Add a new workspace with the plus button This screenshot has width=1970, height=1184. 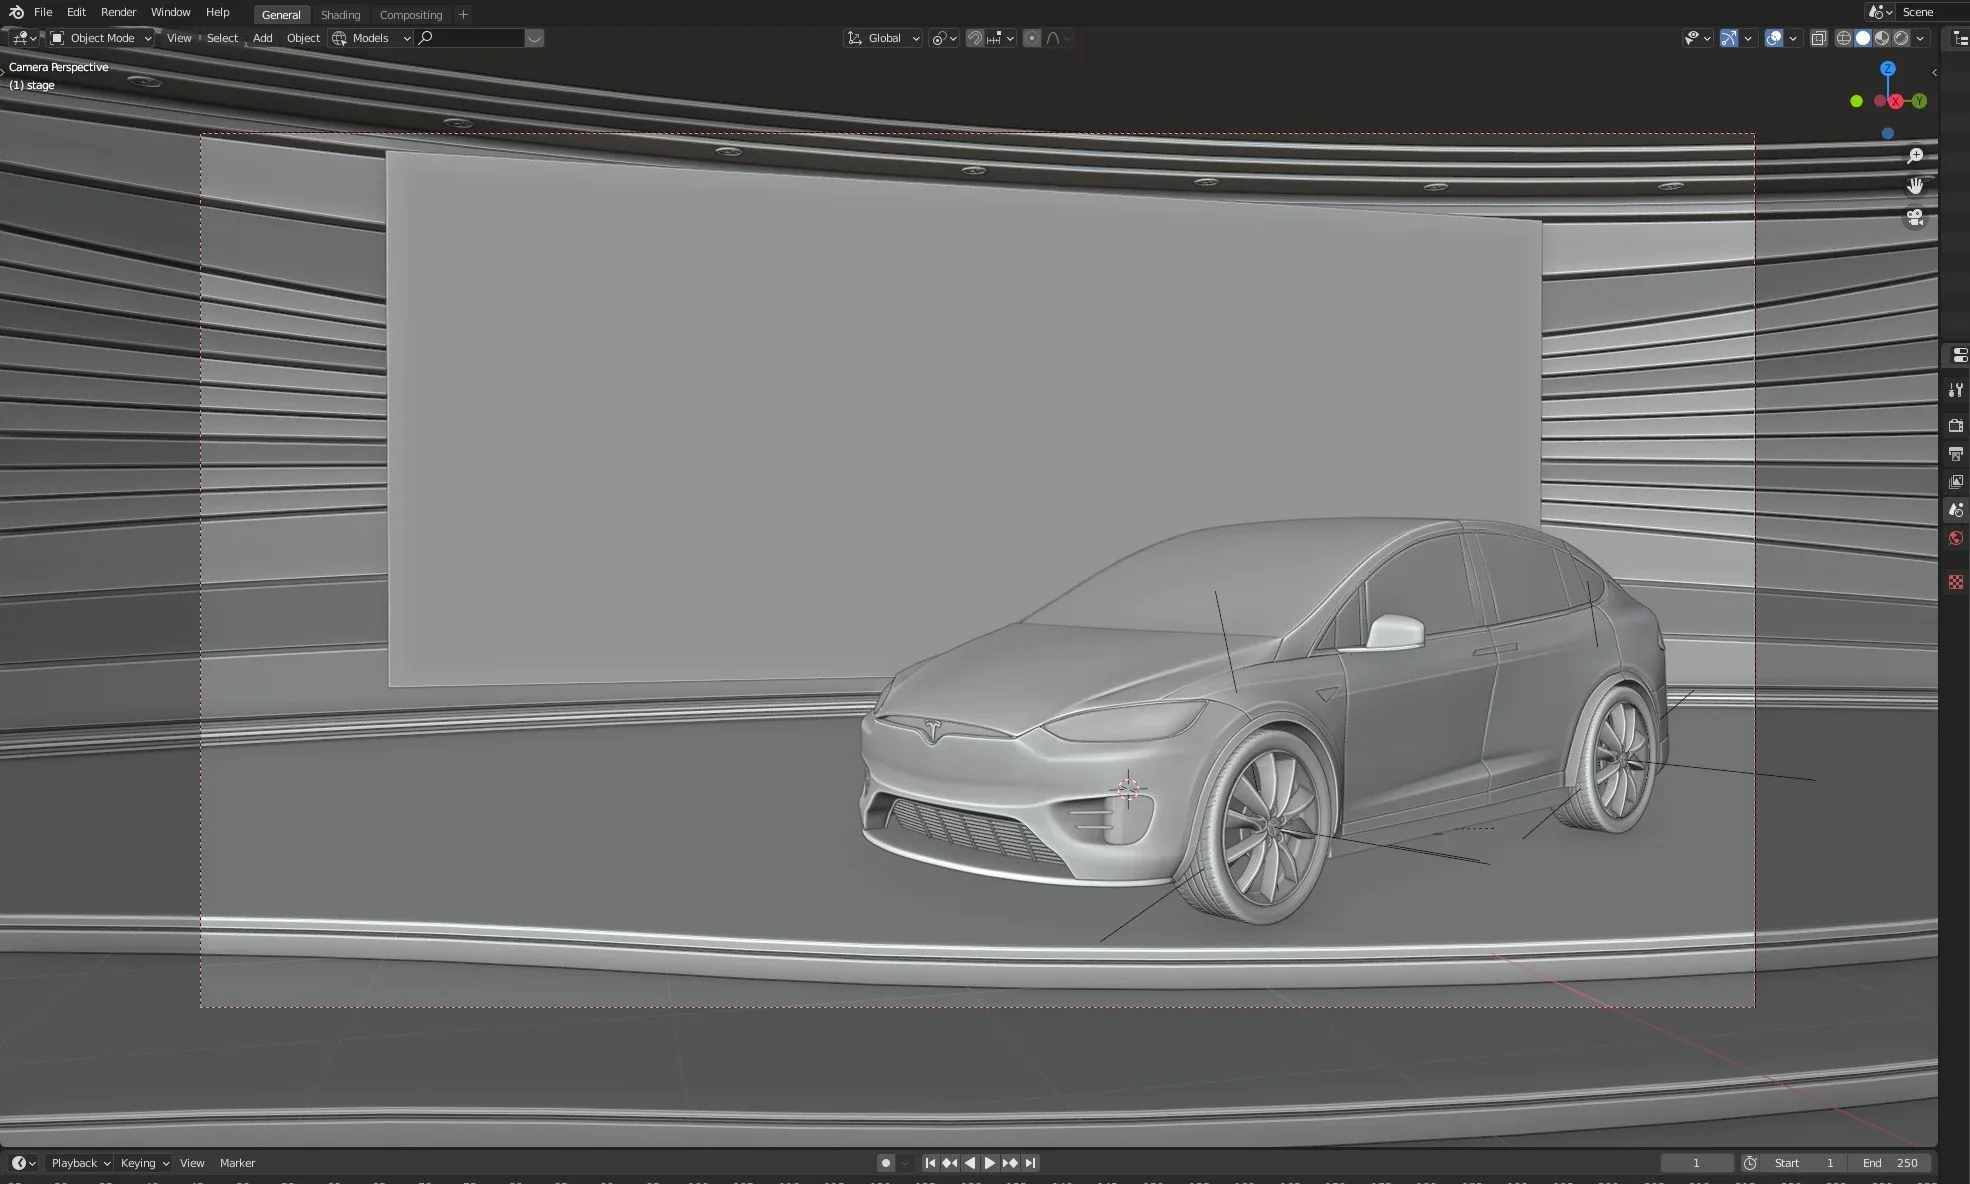tap(463, 14)
